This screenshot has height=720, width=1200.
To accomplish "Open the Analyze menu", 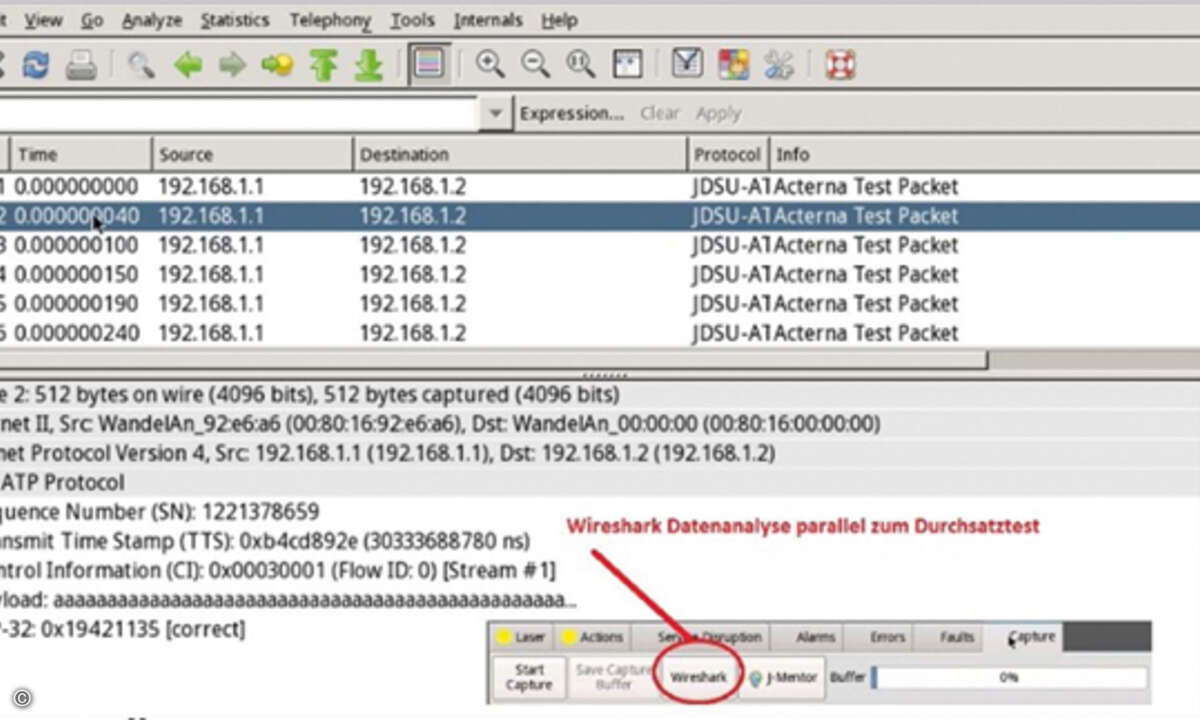I will (x=152, y=20).
